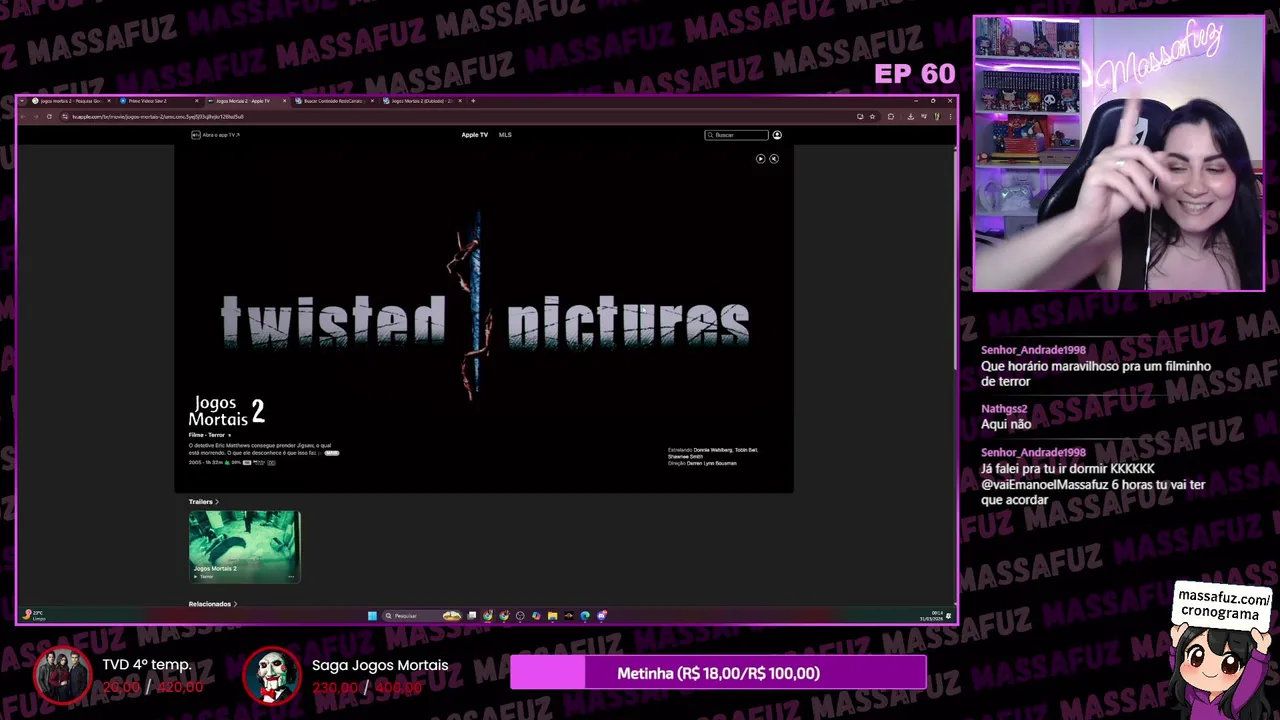Image resolution: width=1280 pixels, height=720 pixels.
Task: Click the browser back arrow
Action: pyautogui.click(x=23, y=117)
